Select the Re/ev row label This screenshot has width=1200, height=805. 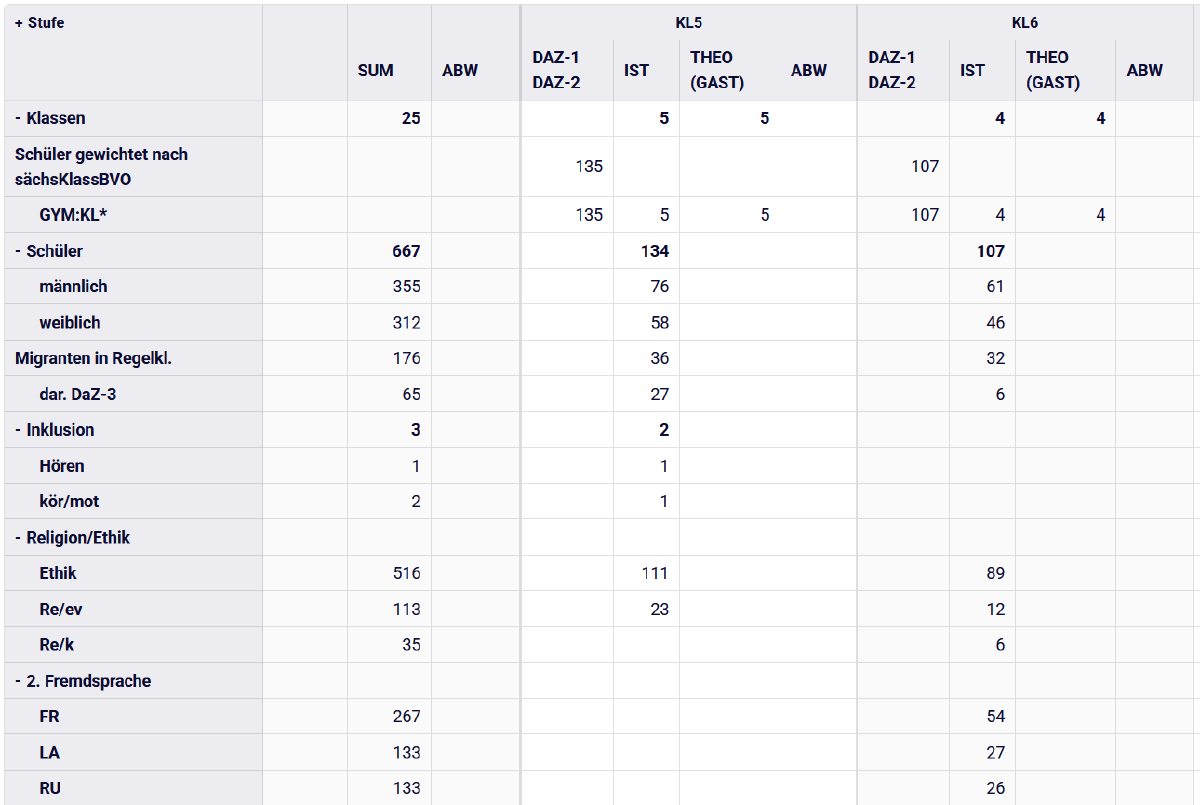[x=61, y=609]
